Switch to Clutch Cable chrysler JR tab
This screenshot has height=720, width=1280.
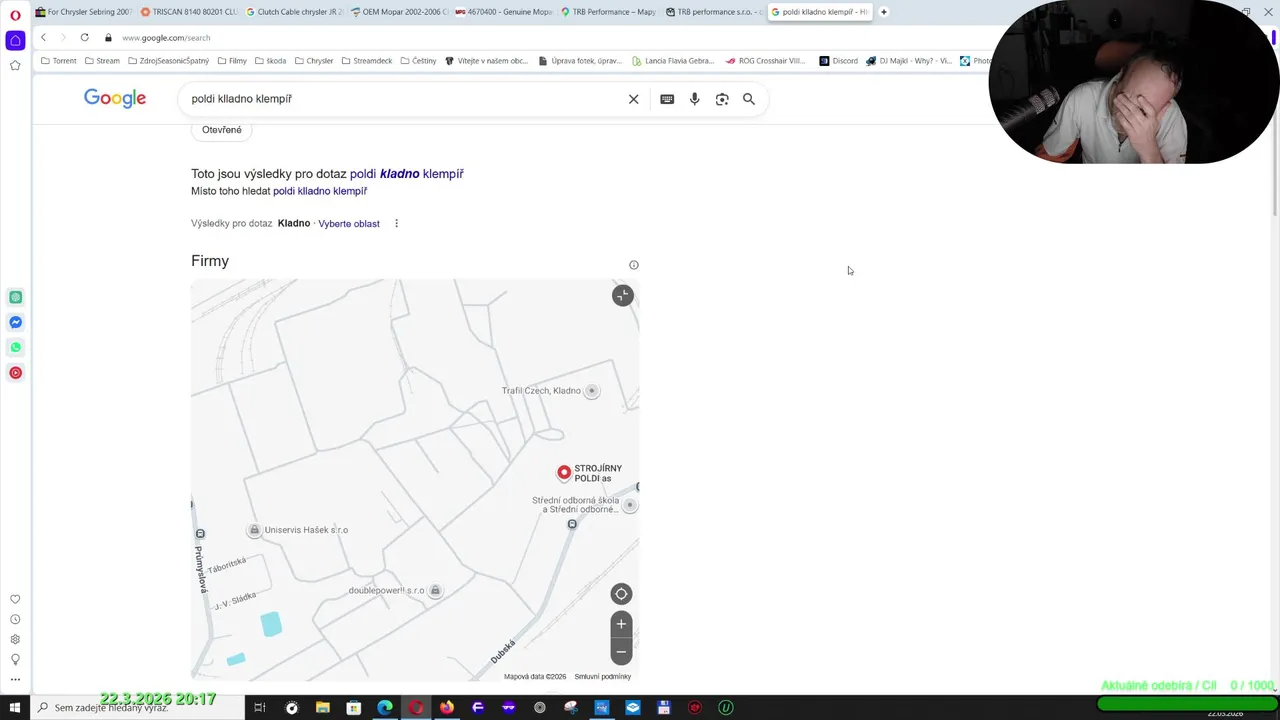[295, 12]
